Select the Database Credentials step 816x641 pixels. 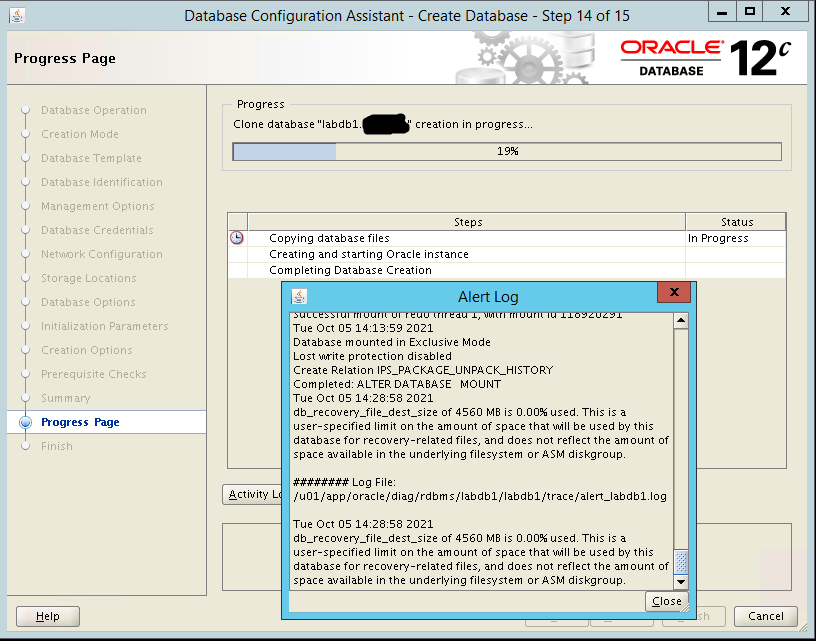point(97,230)
